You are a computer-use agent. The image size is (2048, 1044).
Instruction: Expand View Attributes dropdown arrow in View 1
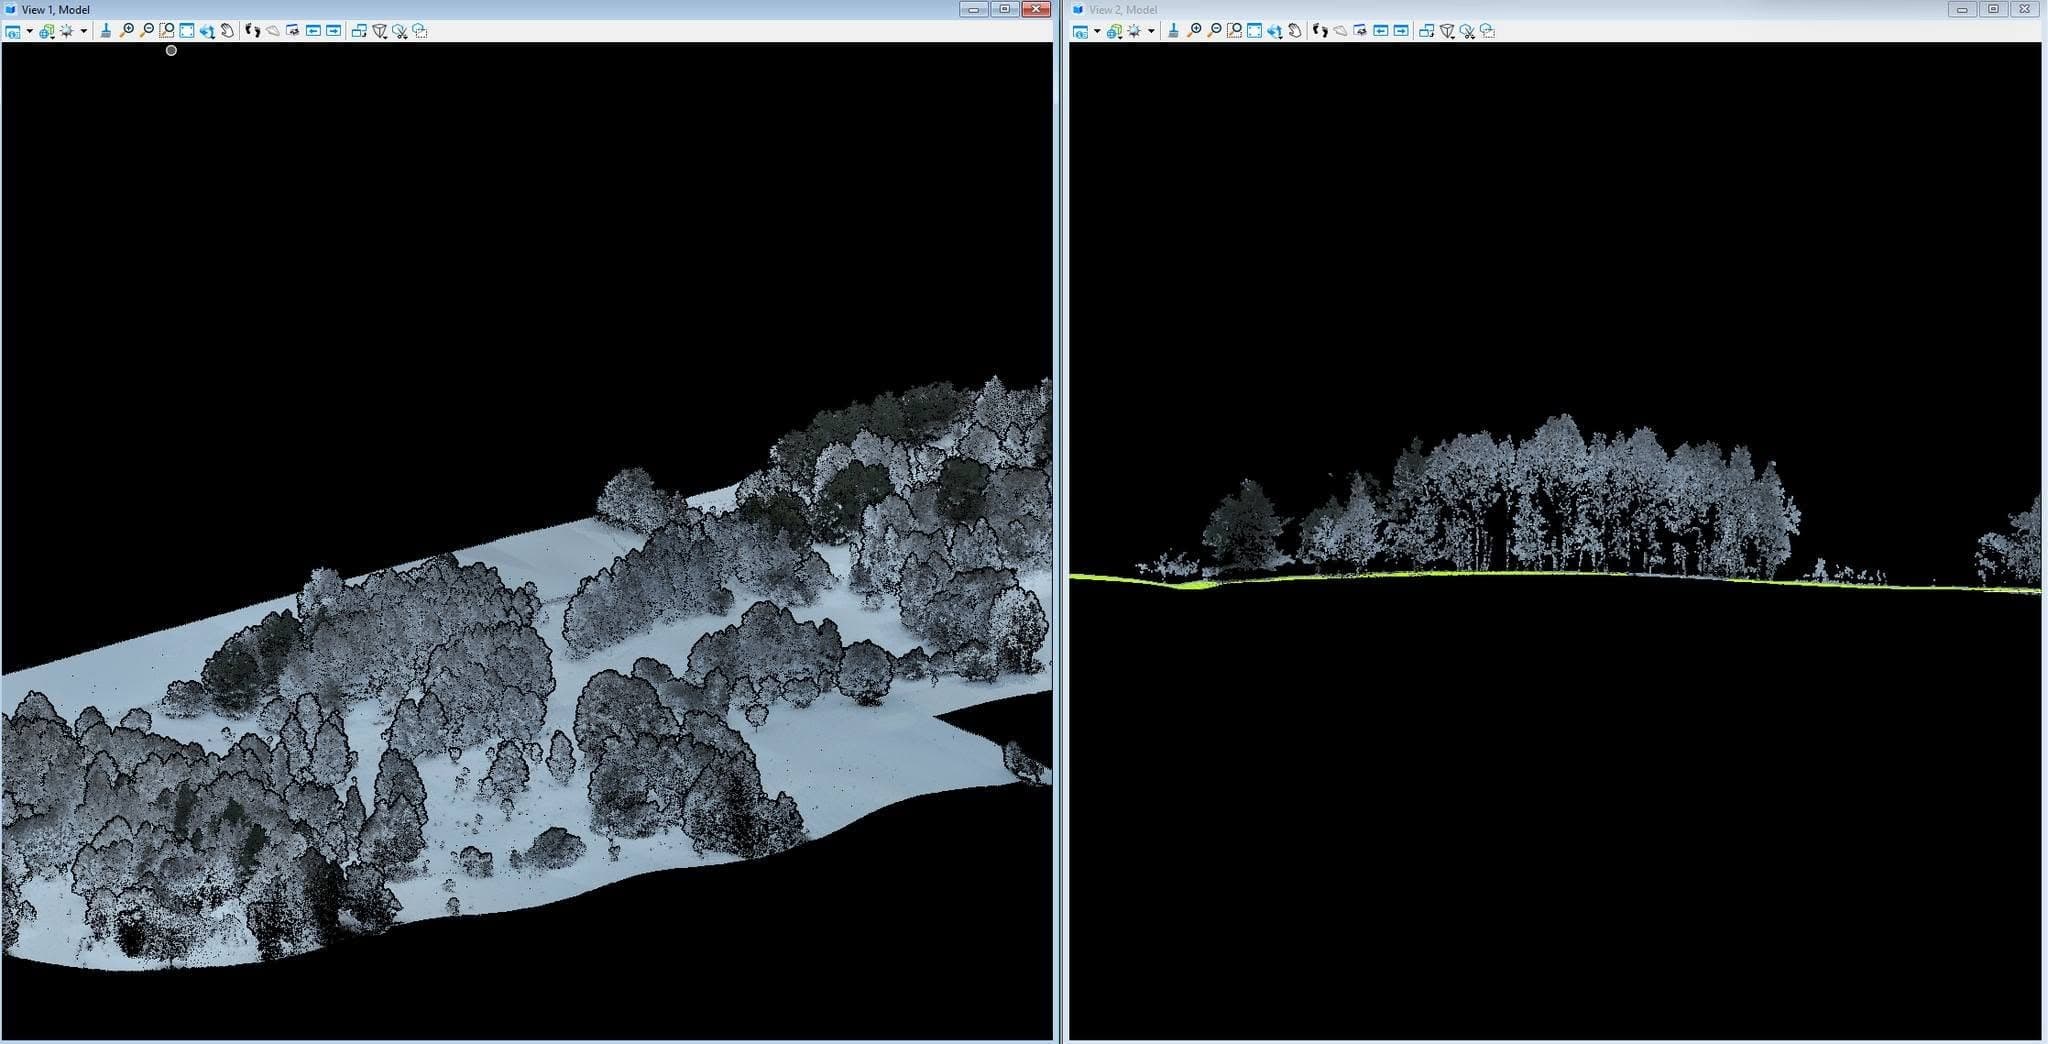pyautogui.click(x=29, y=31)
